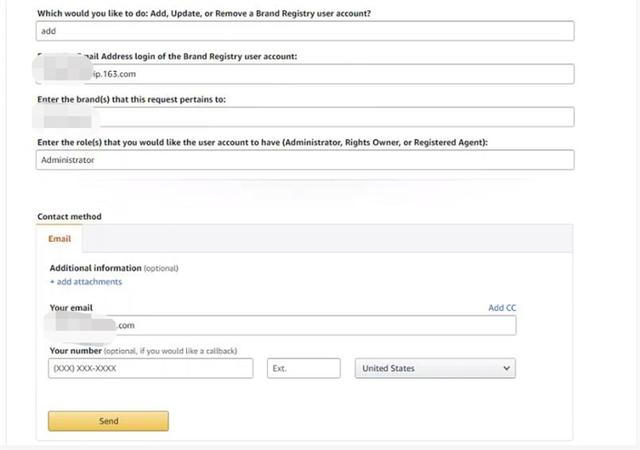
Task: Click the Brand Registry login email field
Action: tap(305, 74)
